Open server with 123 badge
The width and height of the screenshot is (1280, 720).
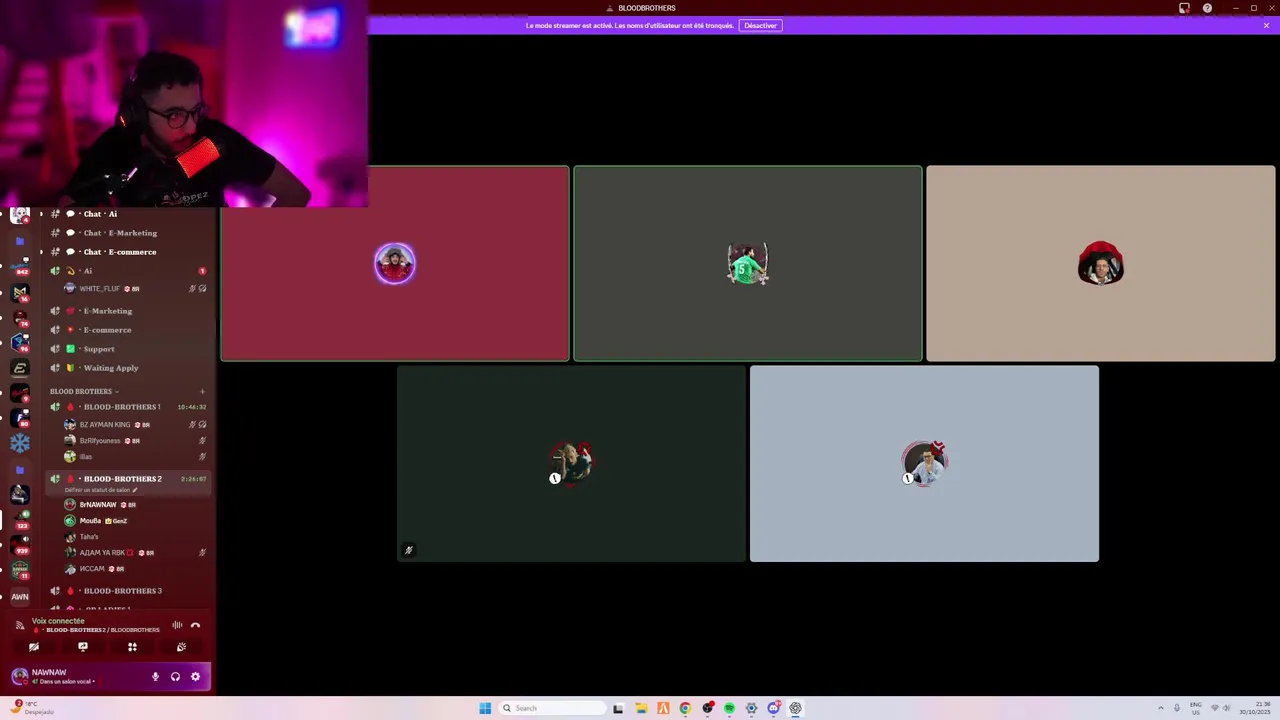click(x=20, y=520)
